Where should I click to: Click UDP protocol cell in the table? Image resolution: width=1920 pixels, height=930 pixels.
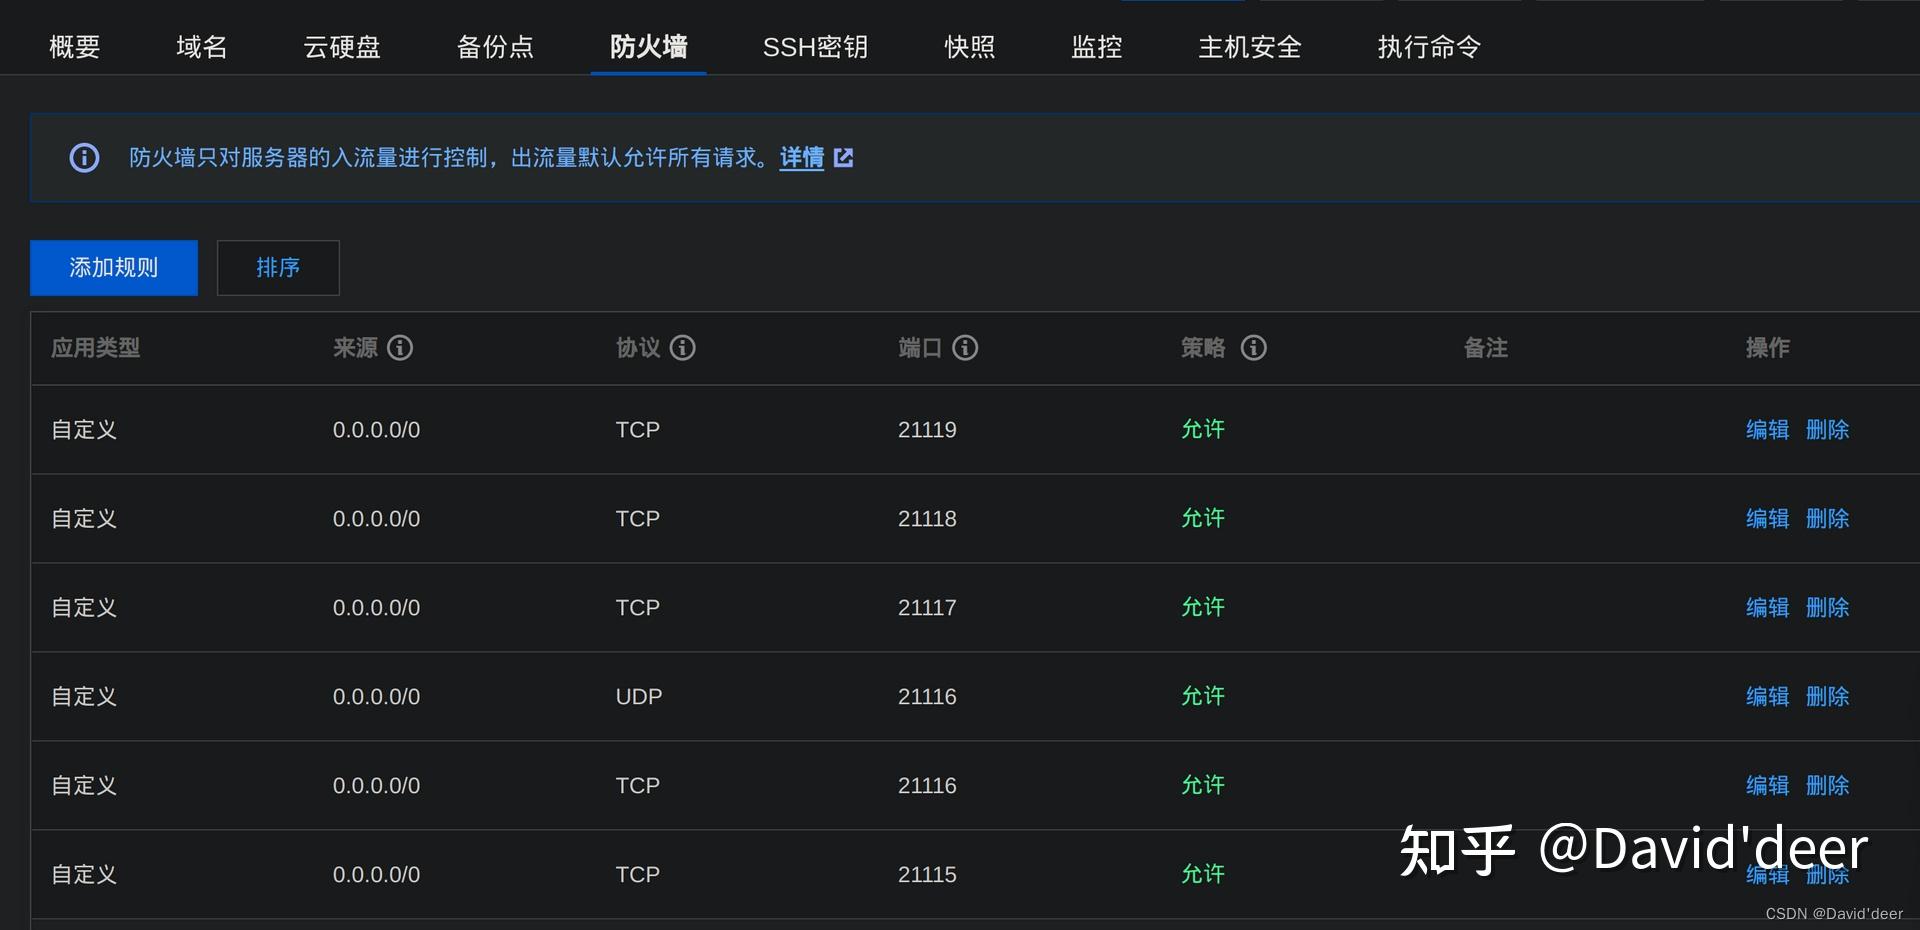639,697
